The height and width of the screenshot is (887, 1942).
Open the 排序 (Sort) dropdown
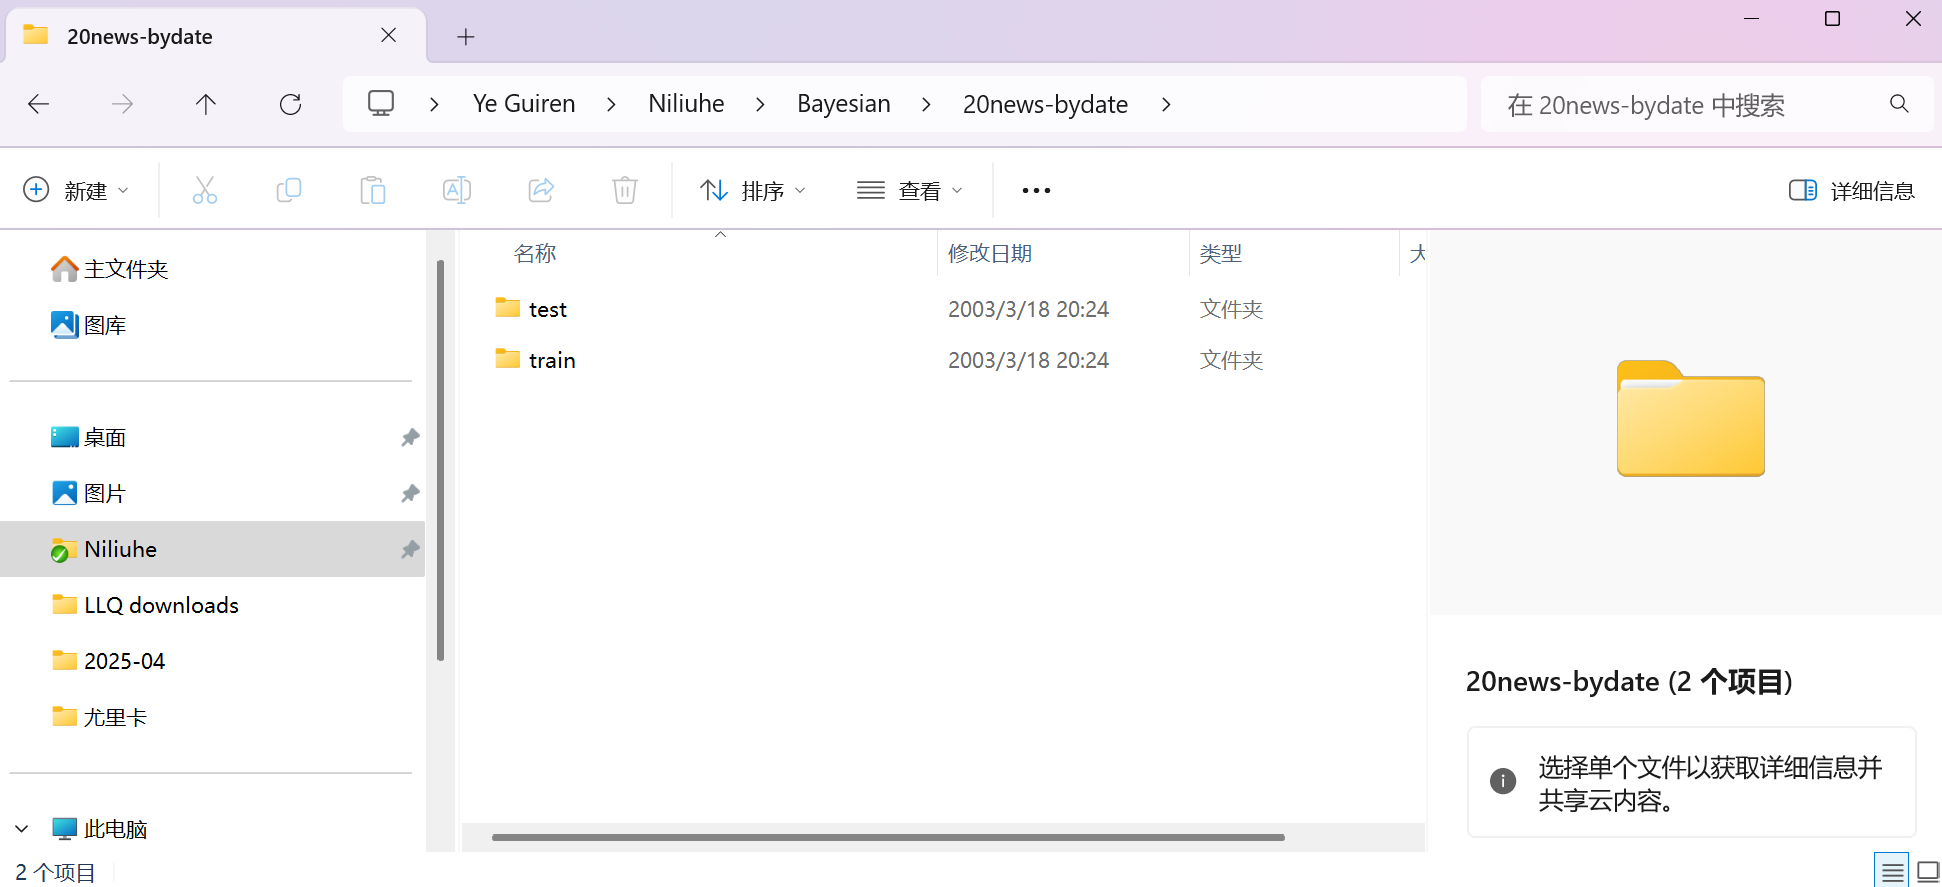point(753,190)
